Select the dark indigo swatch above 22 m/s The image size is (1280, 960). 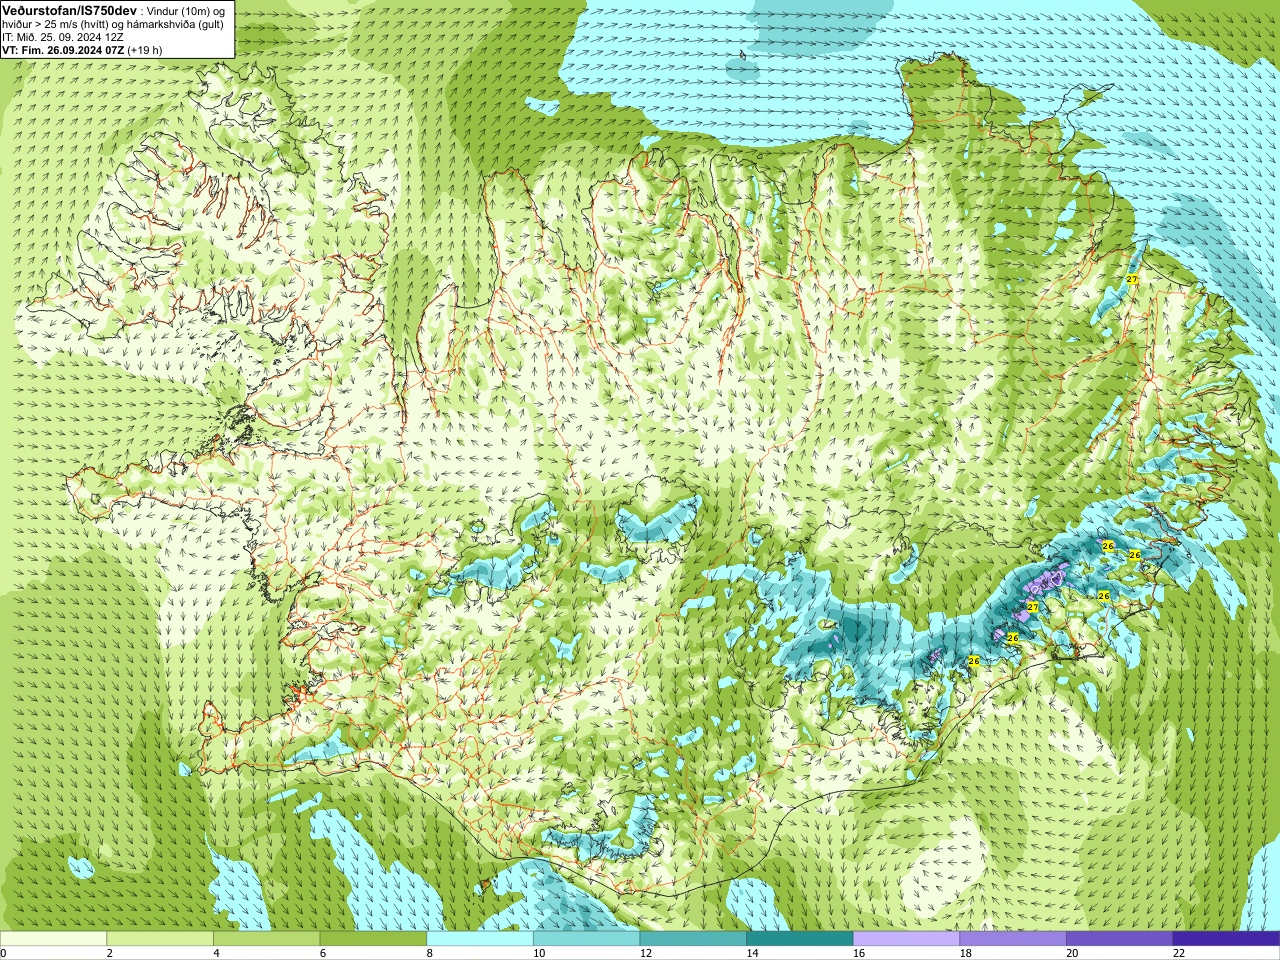pyautogui.click(x=1227, y=939)
